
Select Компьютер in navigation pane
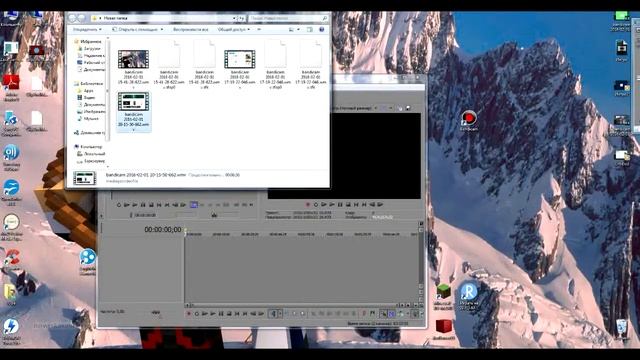(x=88, y=147)
